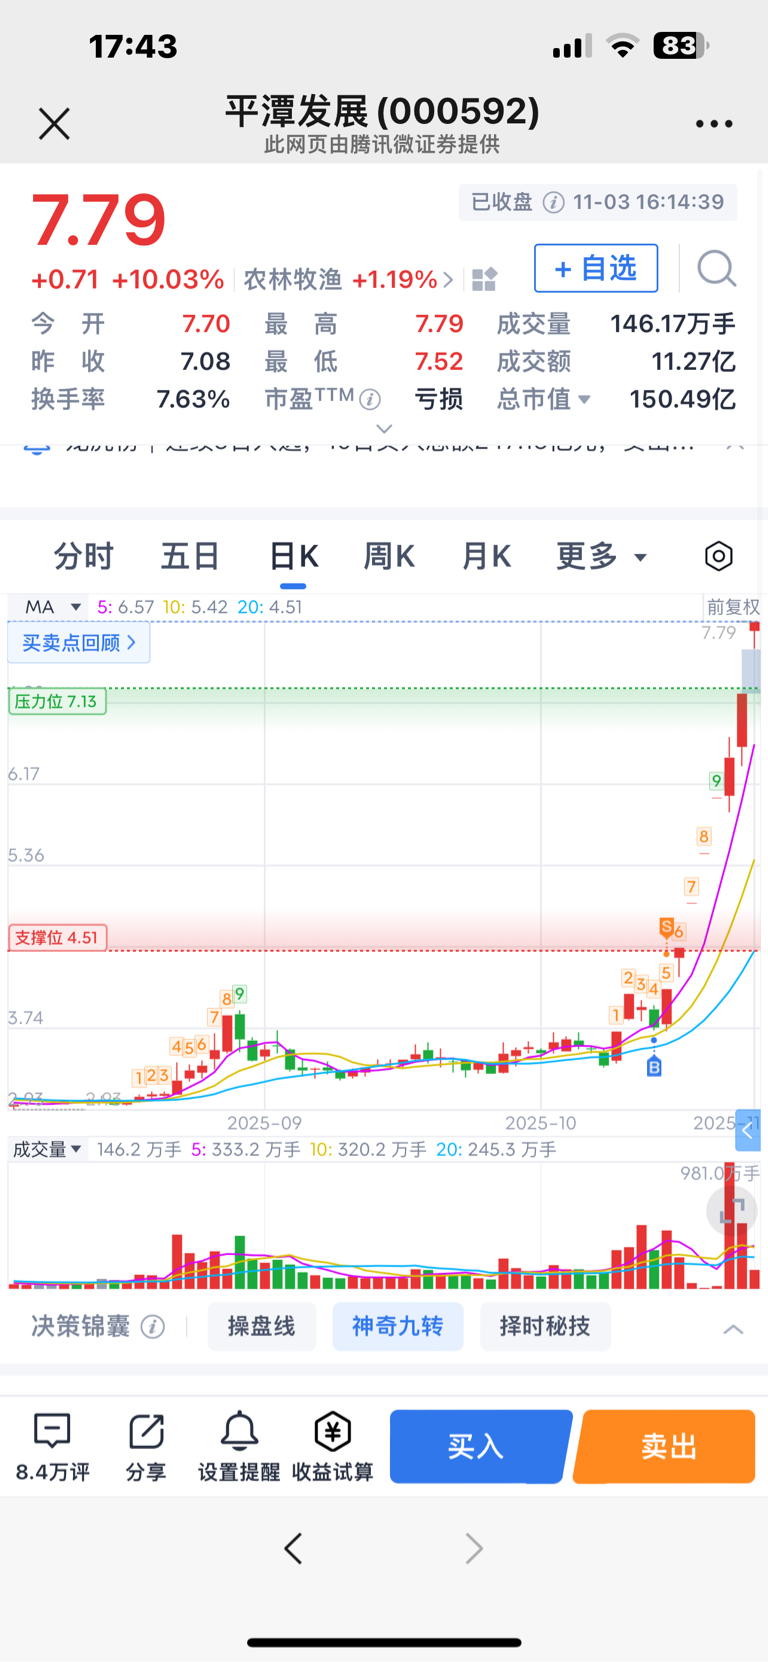Switch to 五日 chart tab
Screen dimensions: 768x1662
click(190, 556)
